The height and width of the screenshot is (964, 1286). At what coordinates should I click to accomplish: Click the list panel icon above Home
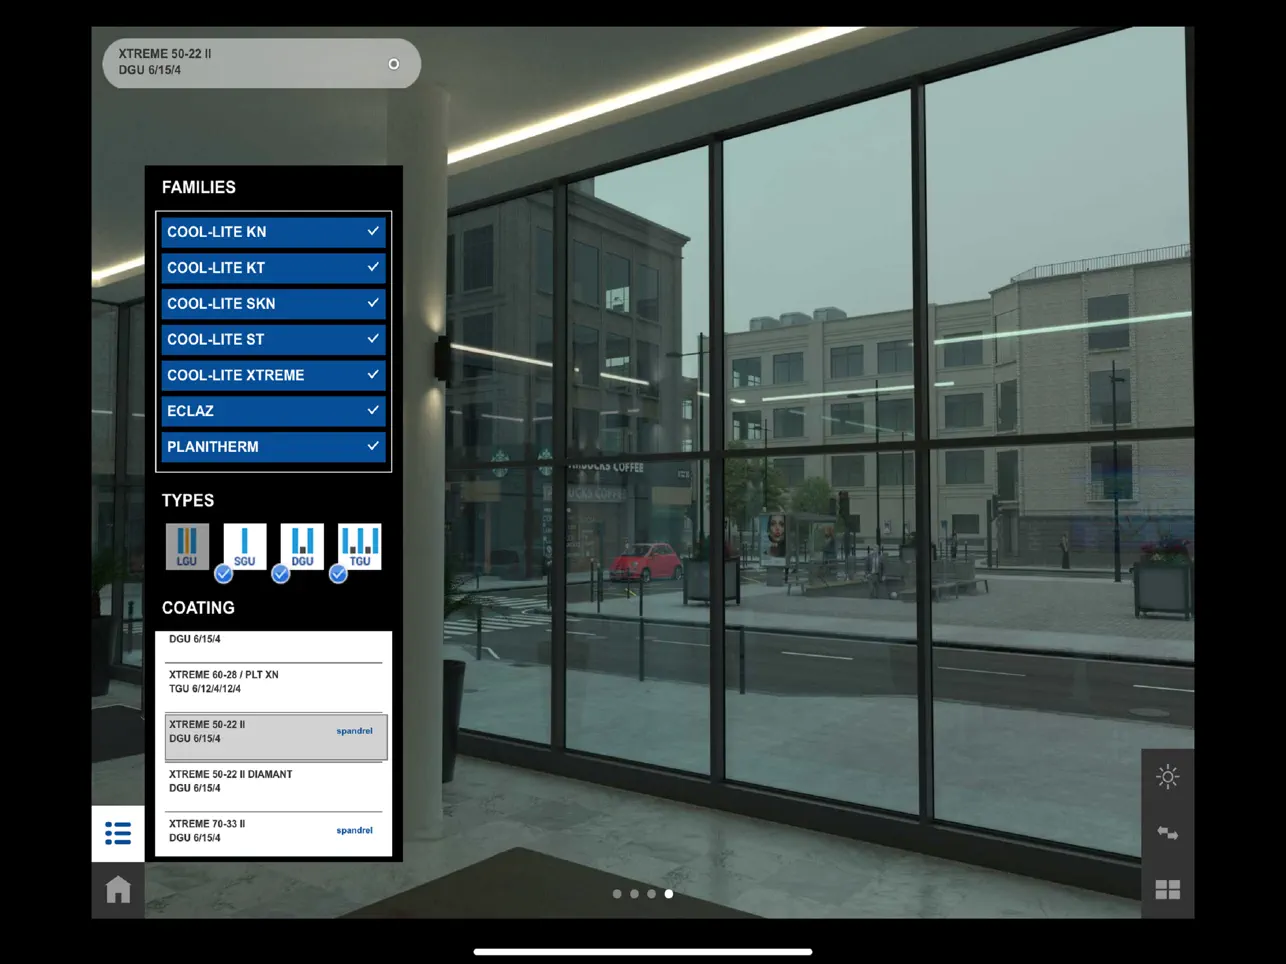117,833
